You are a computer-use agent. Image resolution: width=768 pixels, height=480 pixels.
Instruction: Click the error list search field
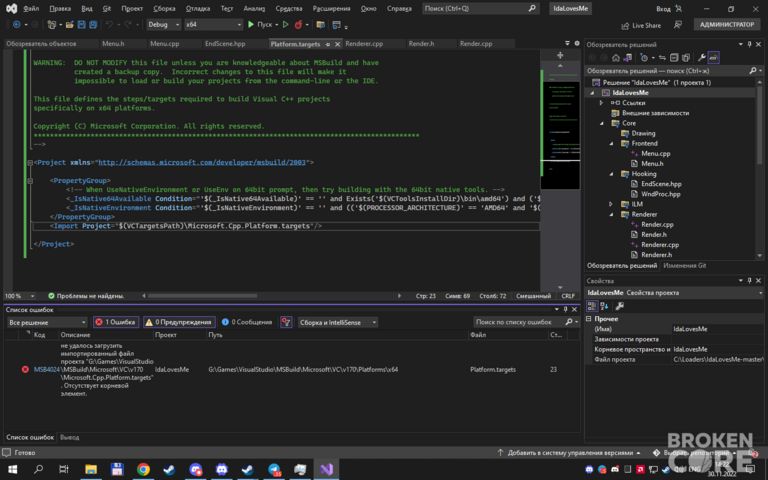click(x=520, y=322)
